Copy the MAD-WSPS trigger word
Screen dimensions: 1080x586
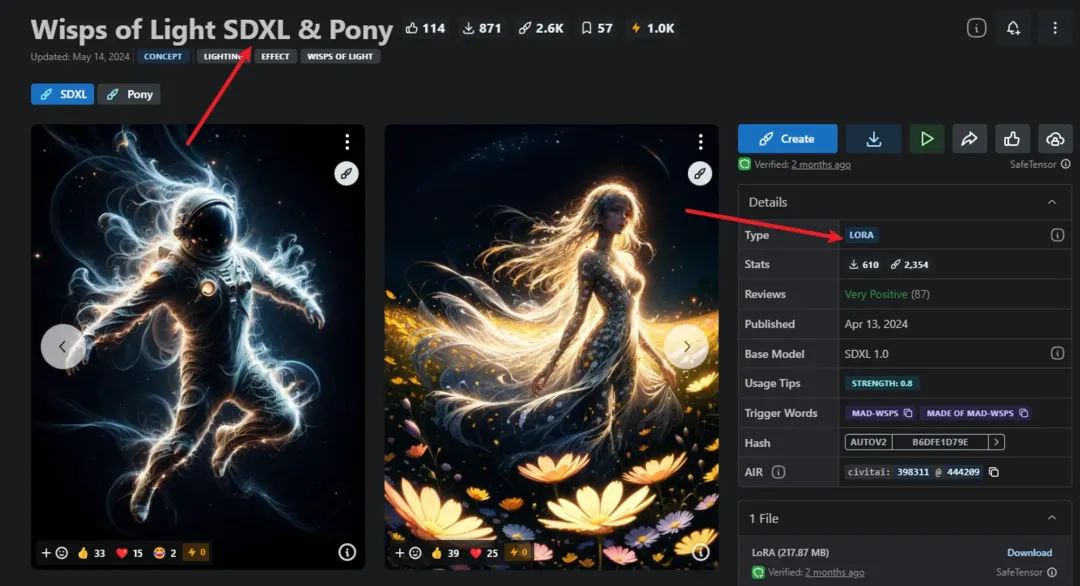point(908,413)
